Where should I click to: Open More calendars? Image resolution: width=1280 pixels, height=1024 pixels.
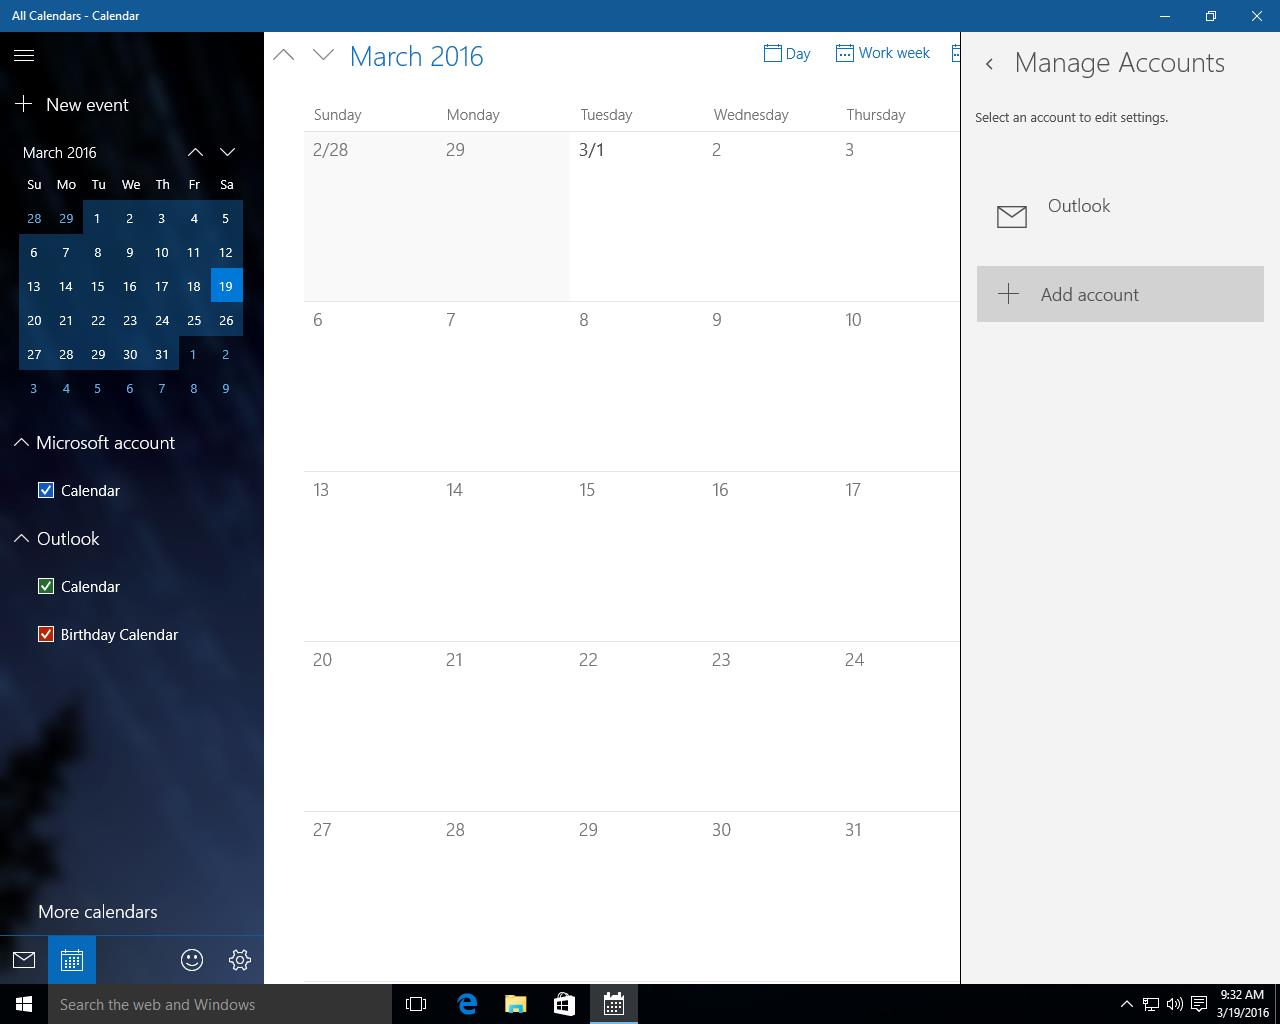click(98, 912)
